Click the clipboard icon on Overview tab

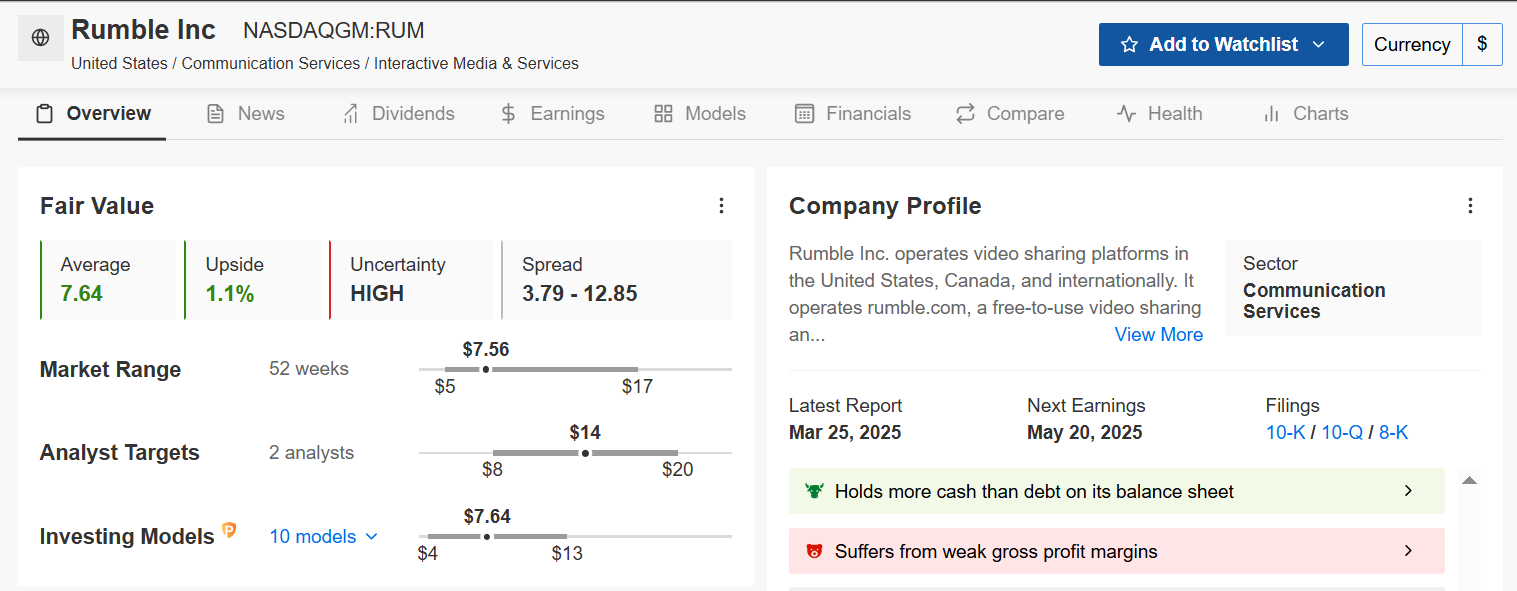coord(44,114)
